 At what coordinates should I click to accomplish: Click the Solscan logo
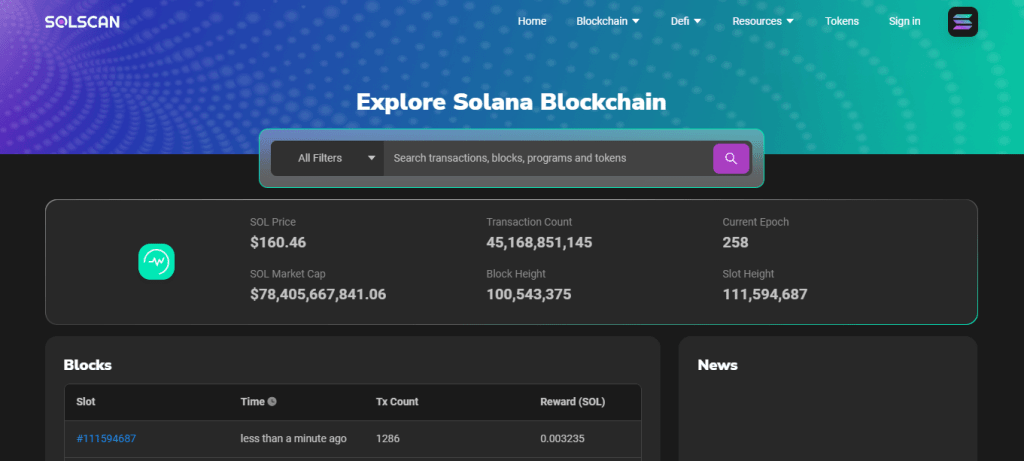tap(82, 21)
